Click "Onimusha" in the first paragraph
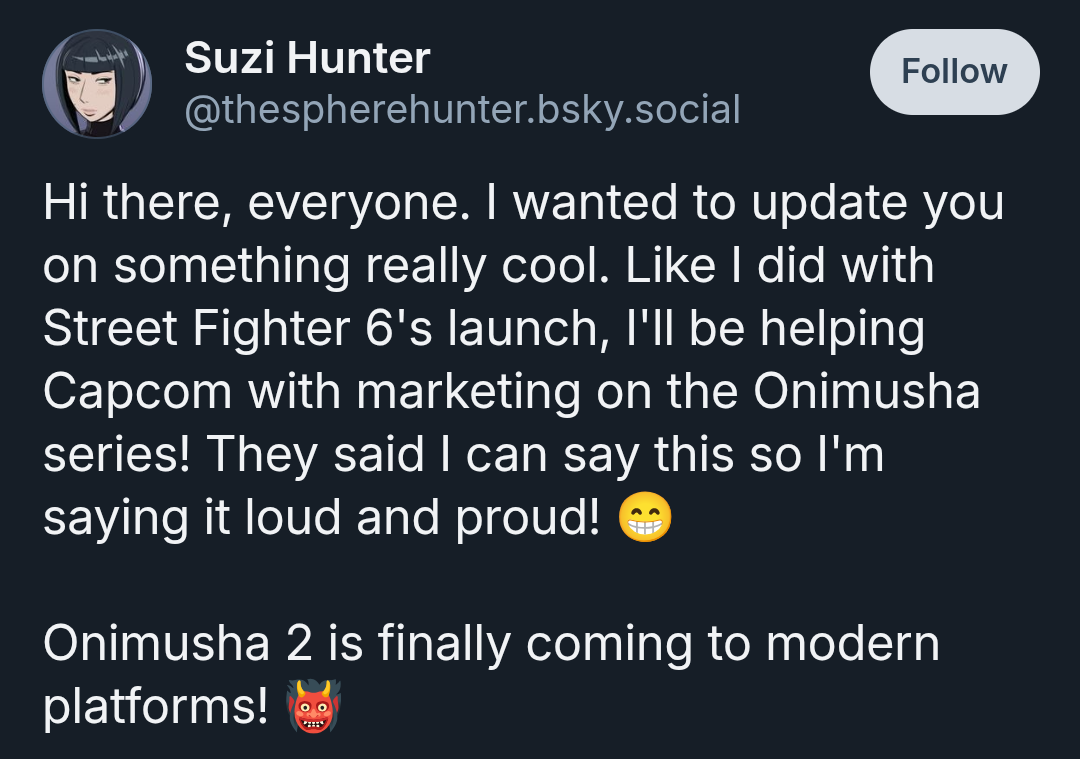1080x759 pixels. pos(866,393)
